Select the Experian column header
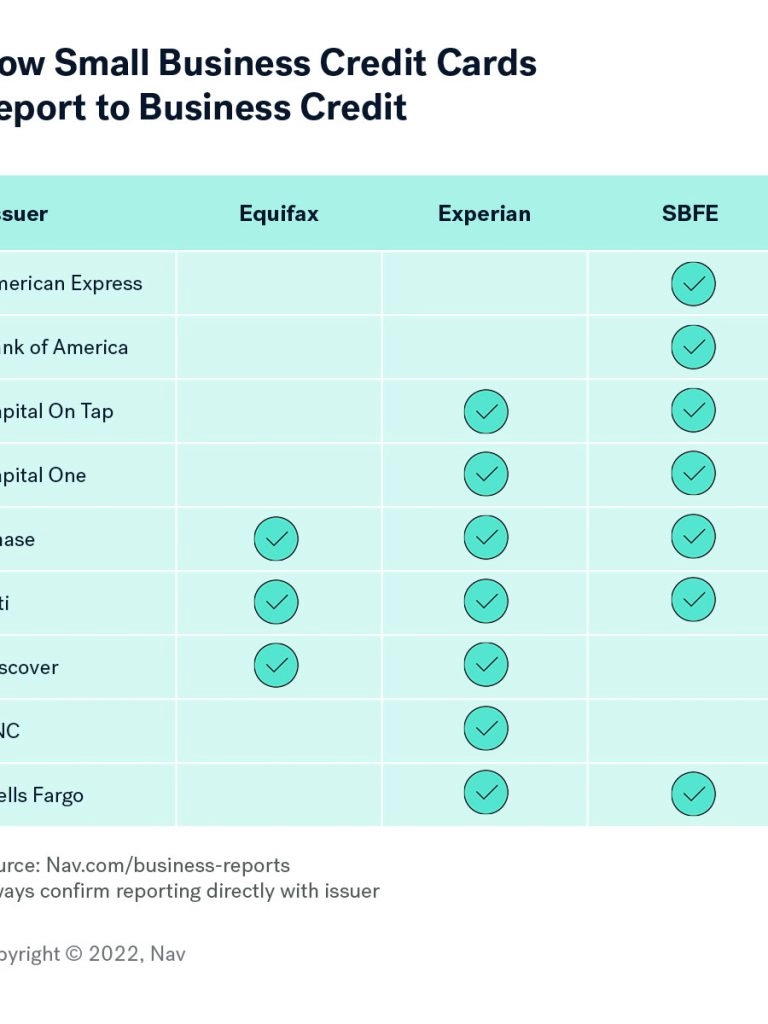The height and width of the screenshot is (1024, 768). coord(484,214)
